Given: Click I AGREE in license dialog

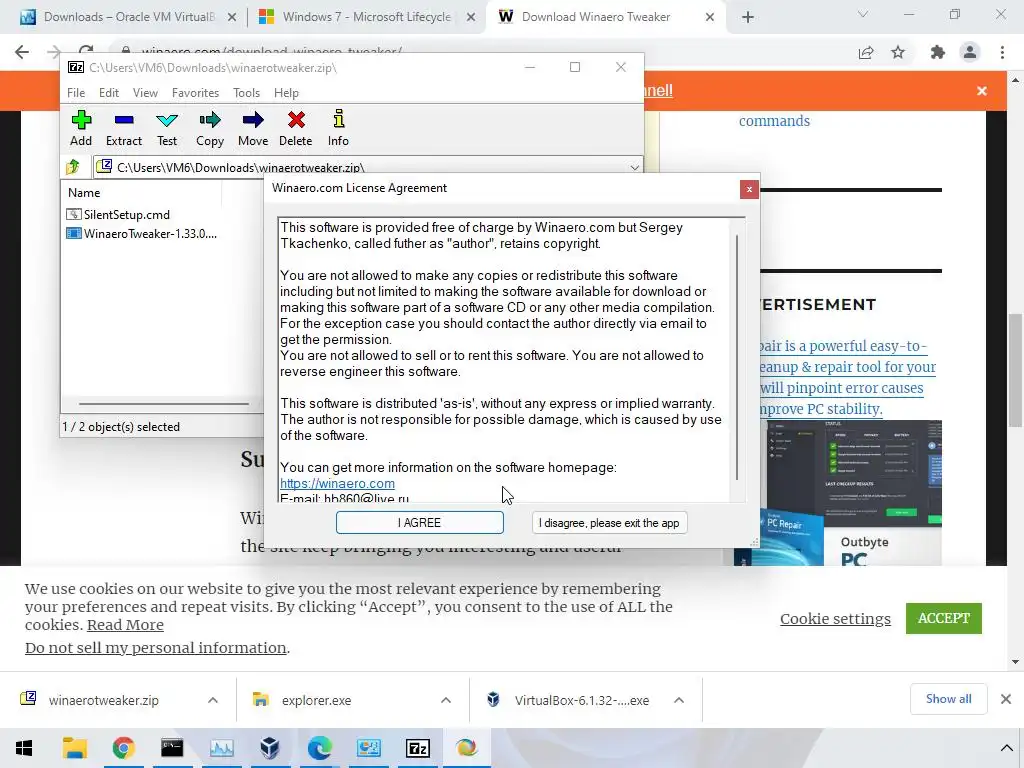Looking at the screenshot, I should coord(419,522).
